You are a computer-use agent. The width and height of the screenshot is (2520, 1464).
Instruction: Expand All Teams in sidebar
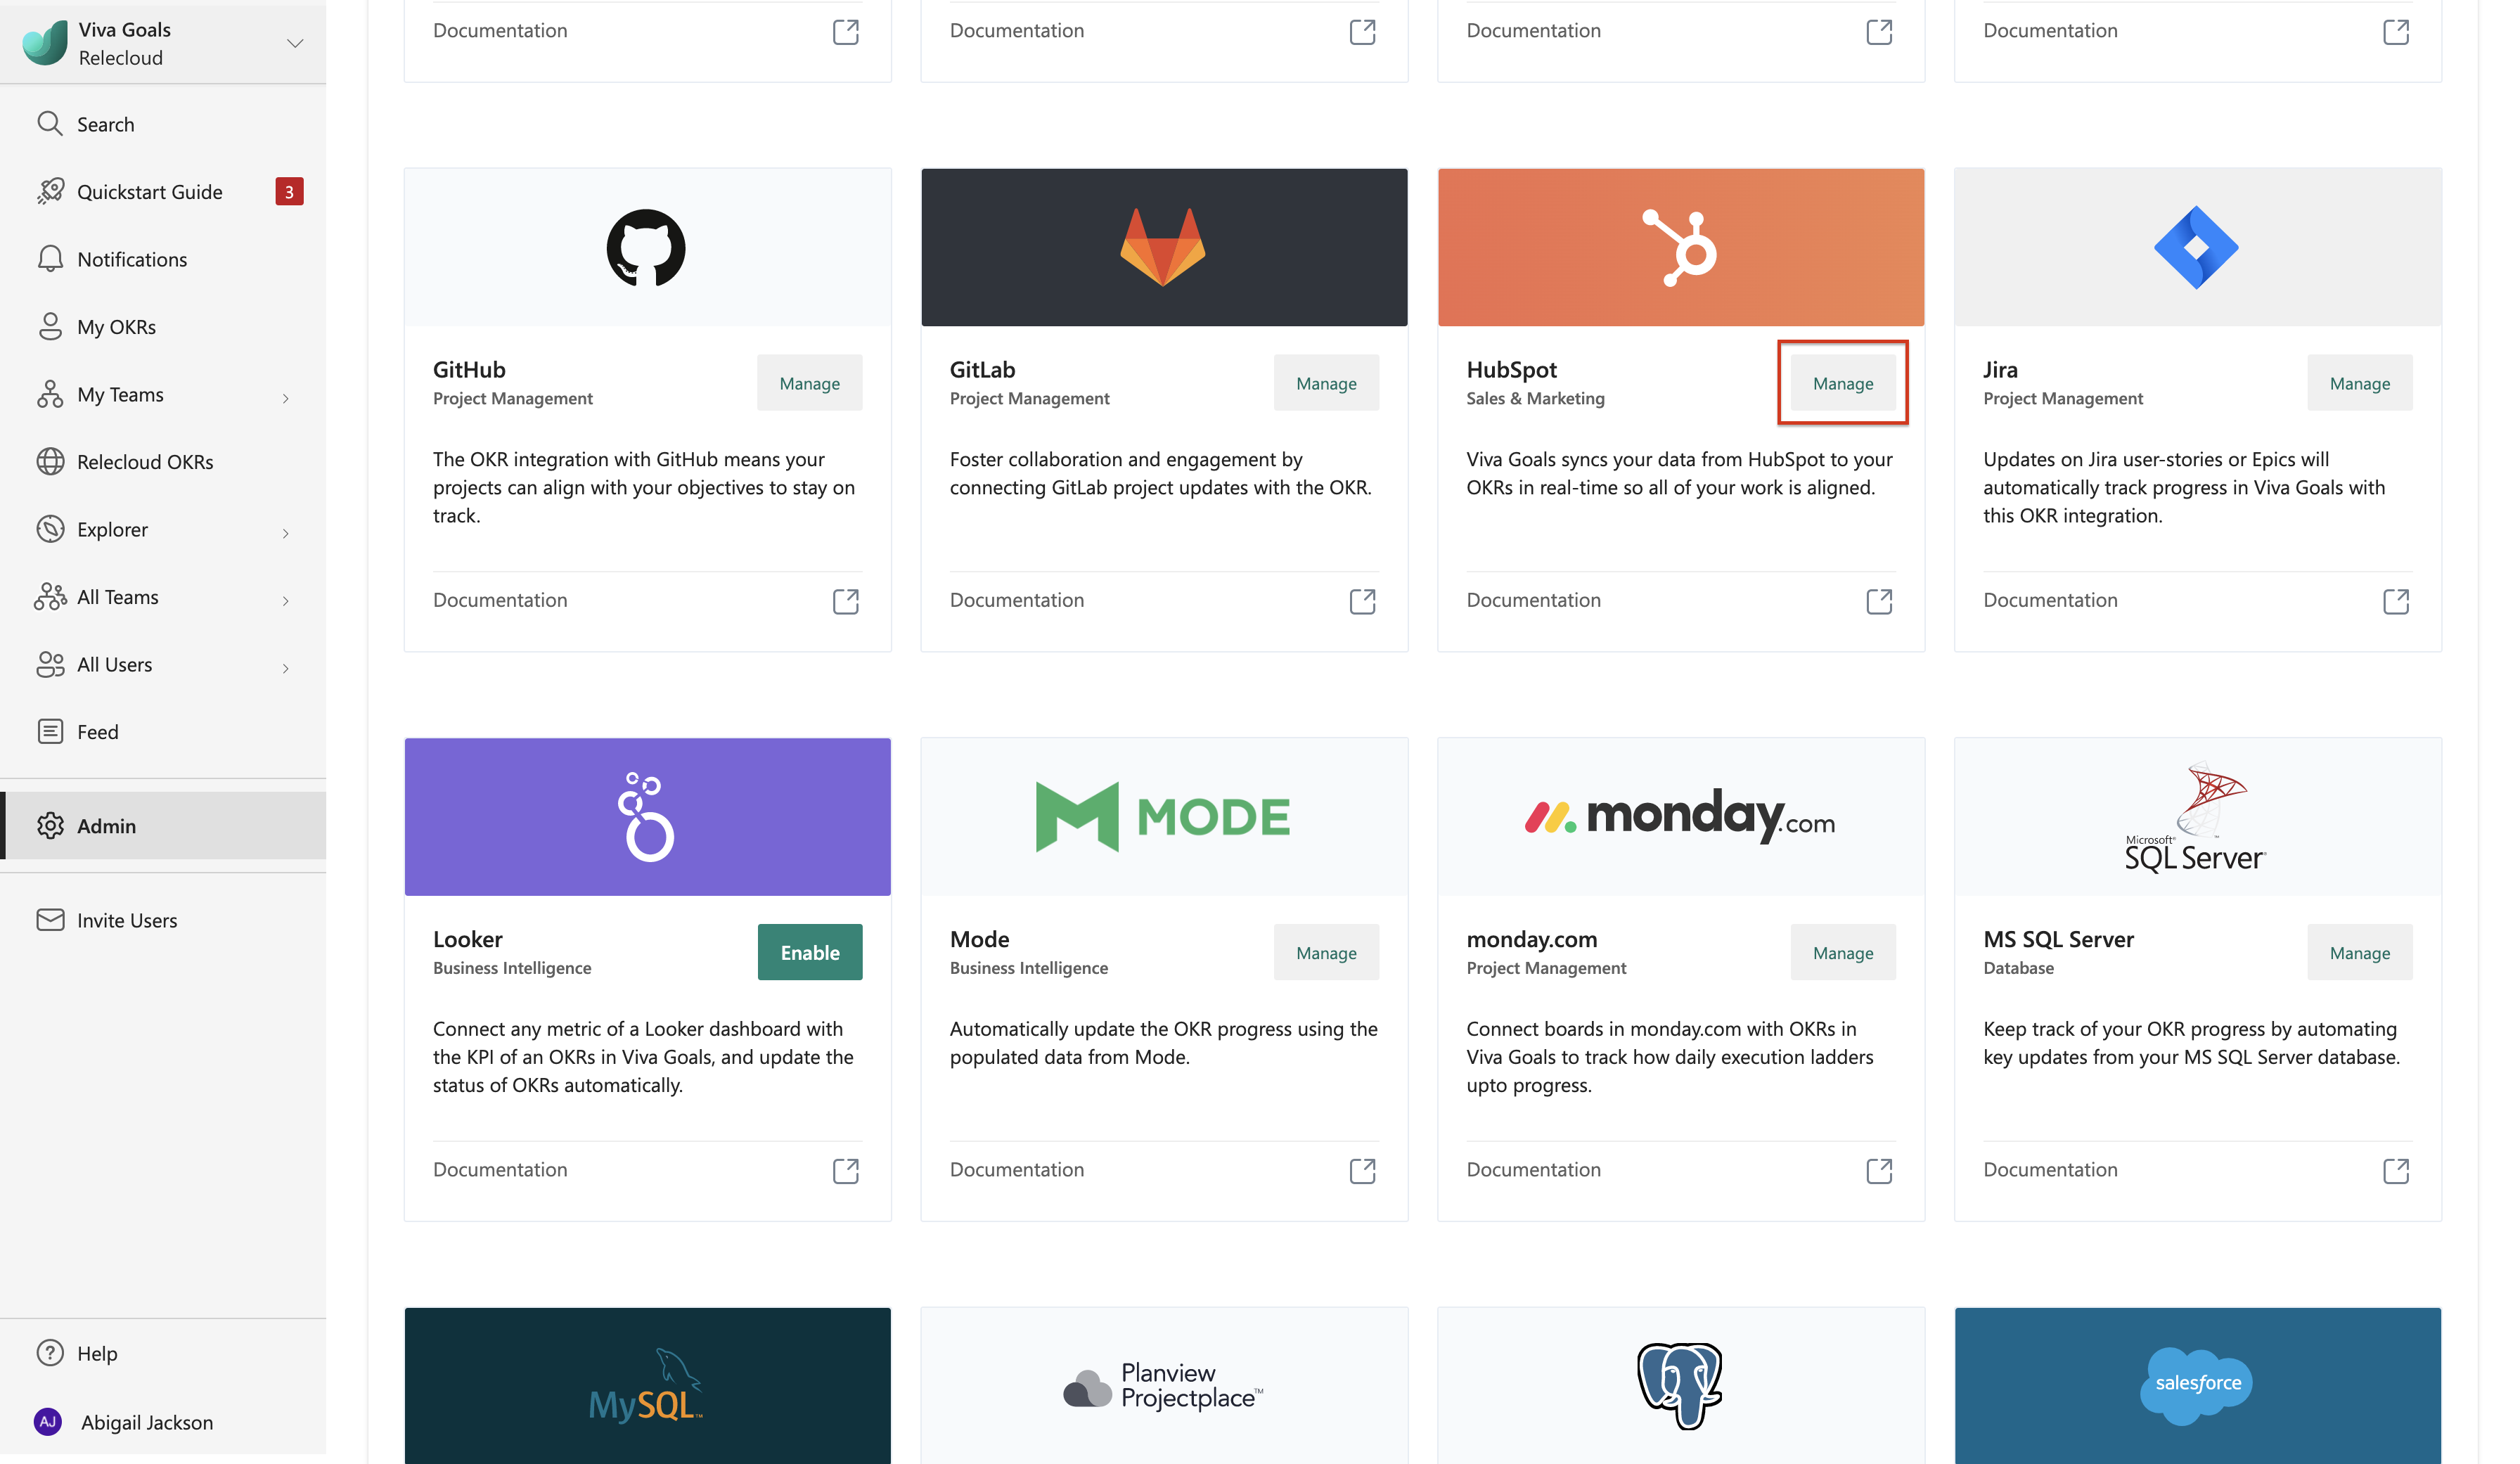[285, 596]
